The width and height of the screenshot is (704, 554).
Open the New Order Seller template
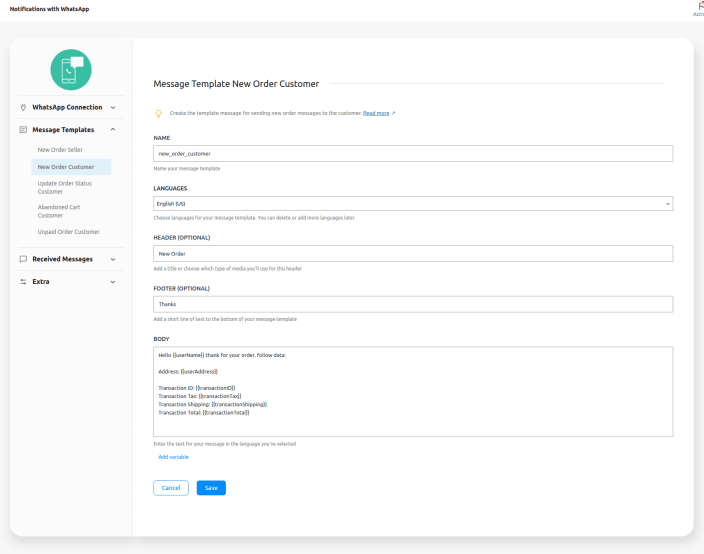60,149
